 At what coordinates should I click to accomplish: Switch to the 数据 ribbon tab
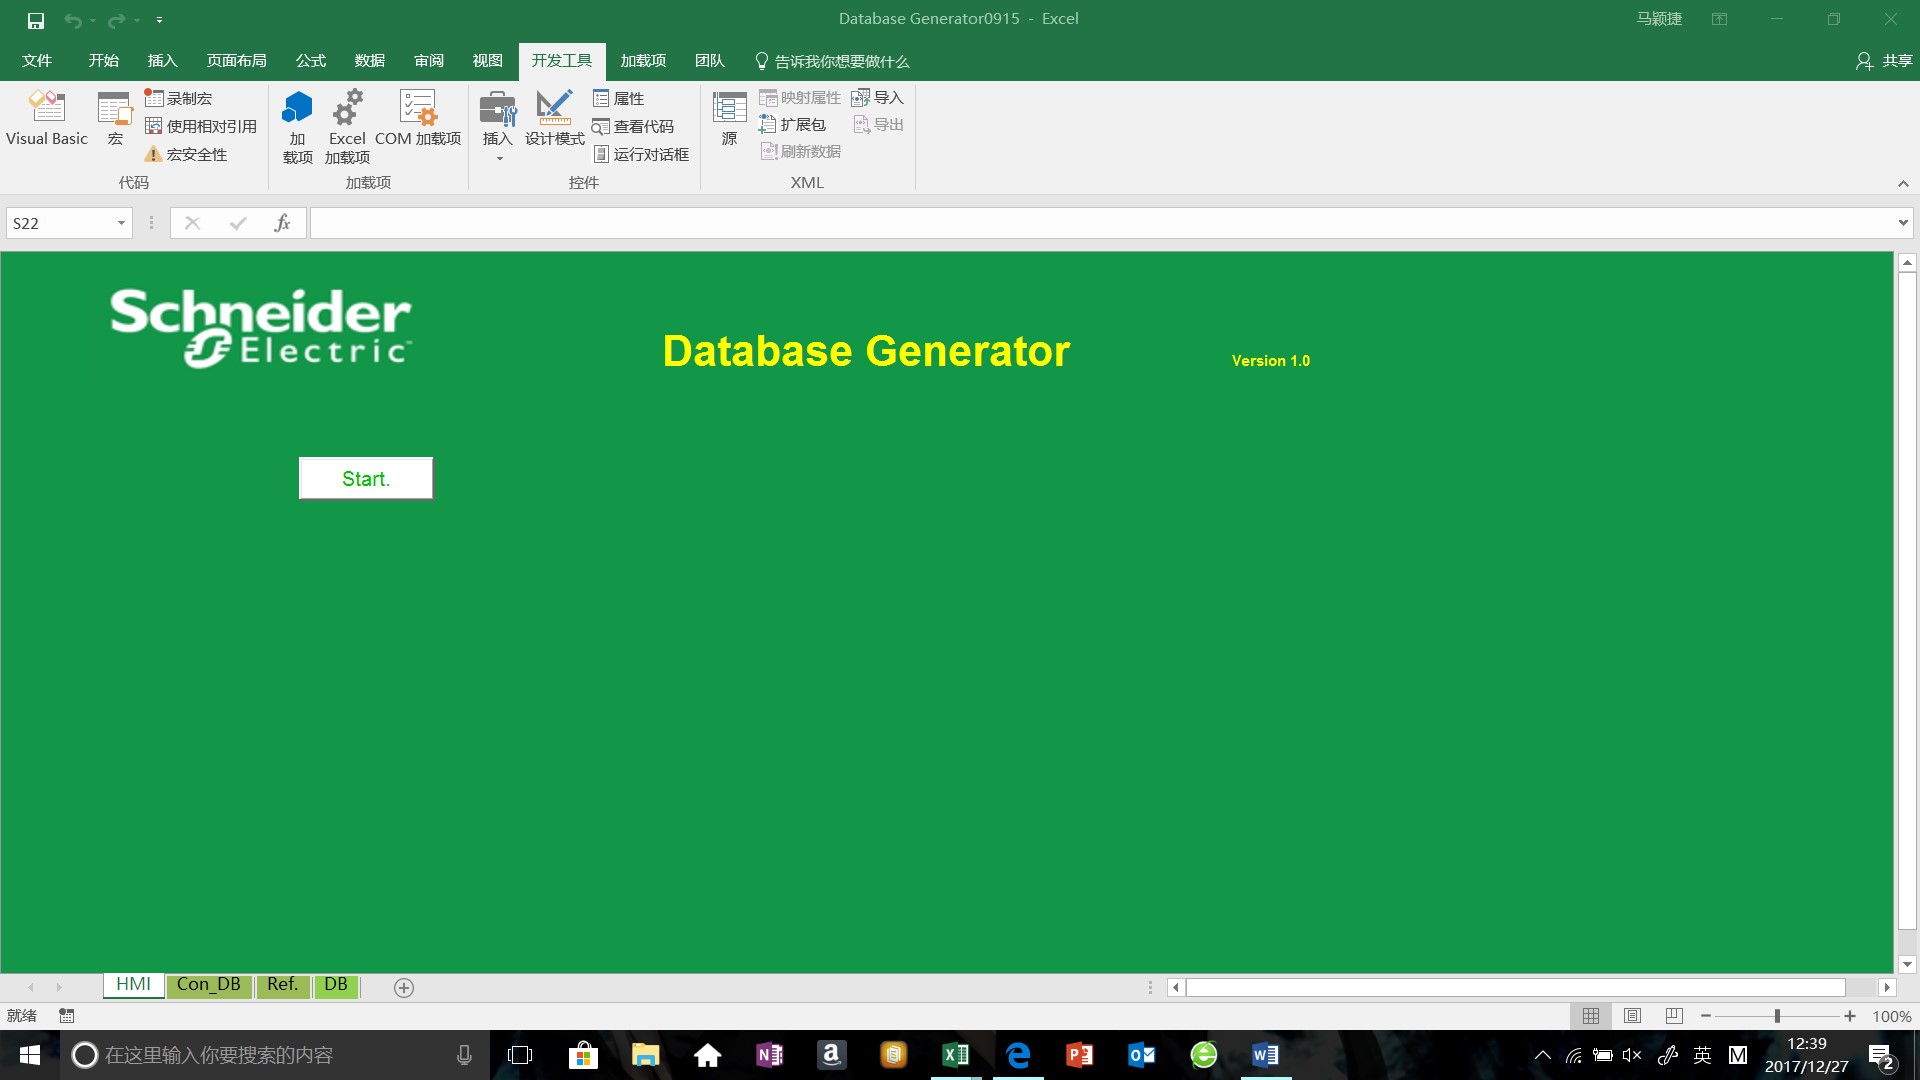pos(369,61)
